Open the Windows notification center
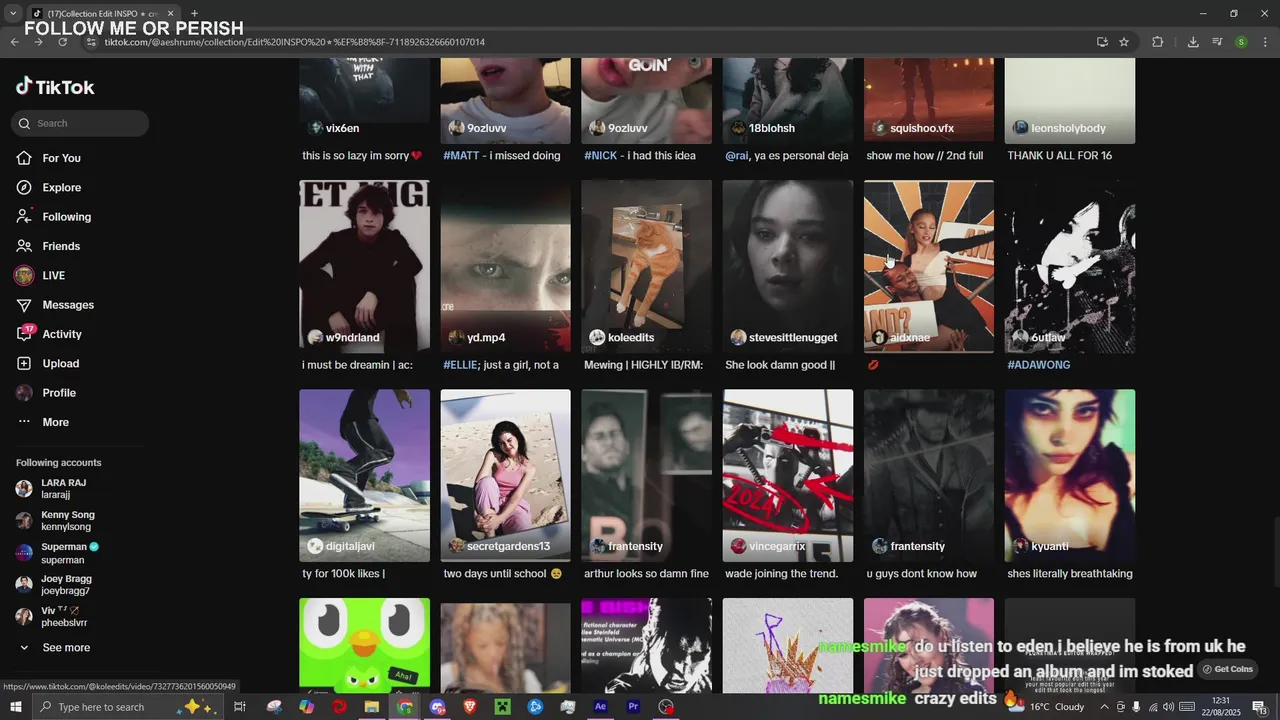 [1259, 707]
